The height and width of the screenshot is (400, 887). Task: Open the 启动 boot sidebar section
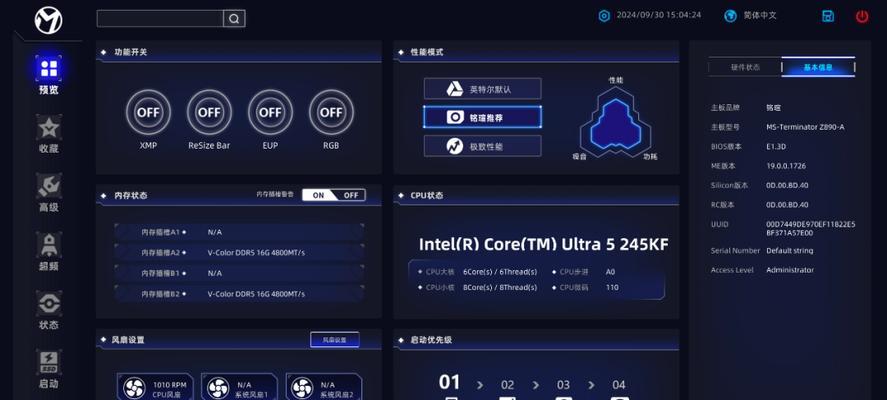coord(49,369)
